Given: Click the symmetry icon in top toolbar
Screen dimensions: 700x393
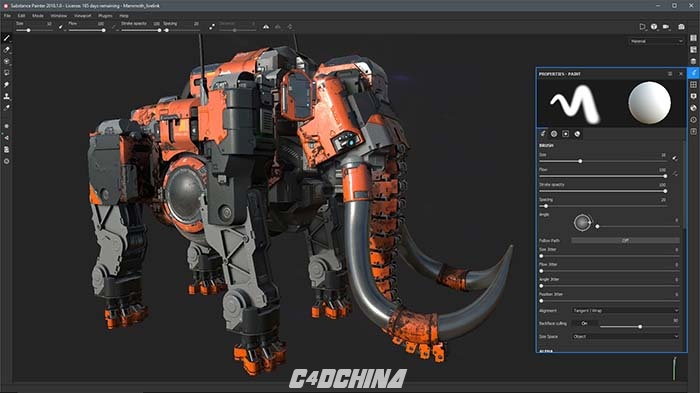Looking at the screenshot, I should (266, 27).
